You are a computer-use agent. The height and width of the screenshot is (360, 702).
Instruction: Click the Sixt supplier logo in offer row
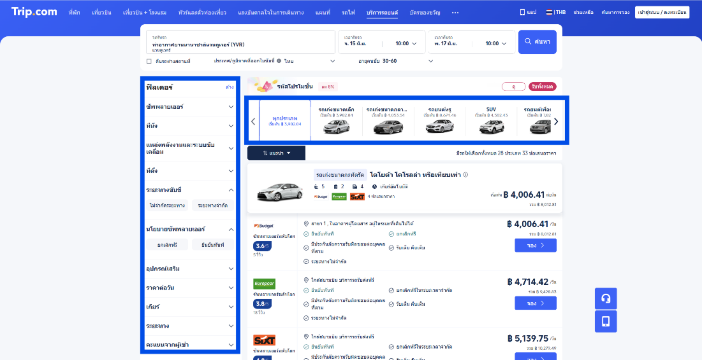point(264,340)
